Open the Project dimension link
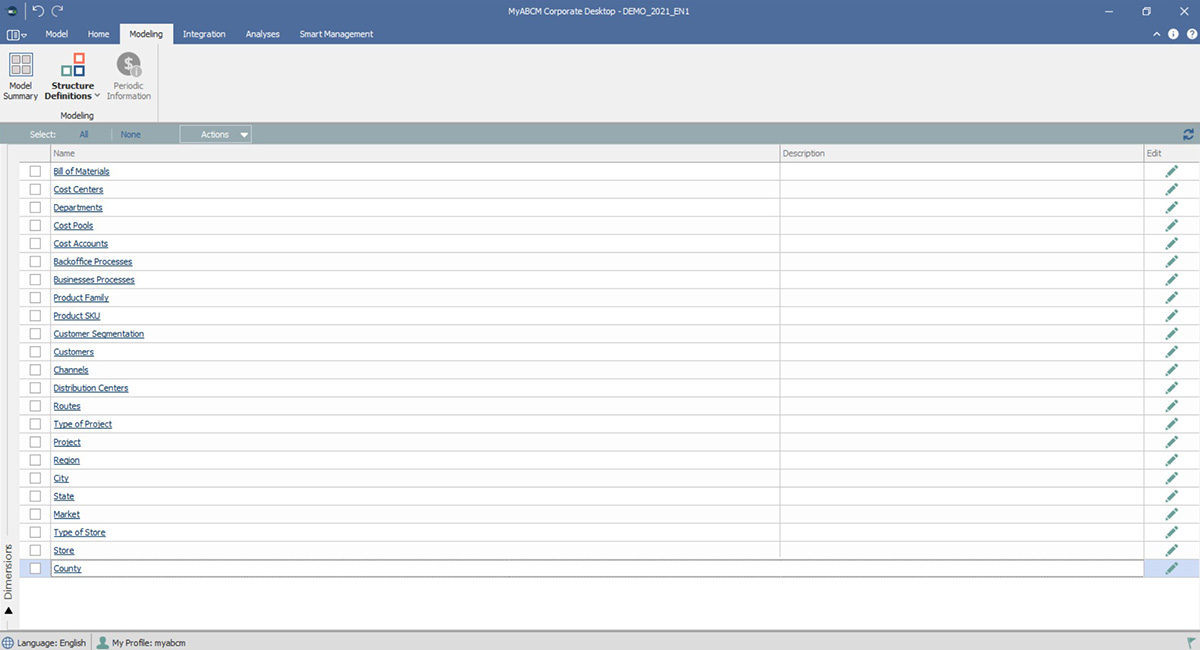 click(67, 442)
